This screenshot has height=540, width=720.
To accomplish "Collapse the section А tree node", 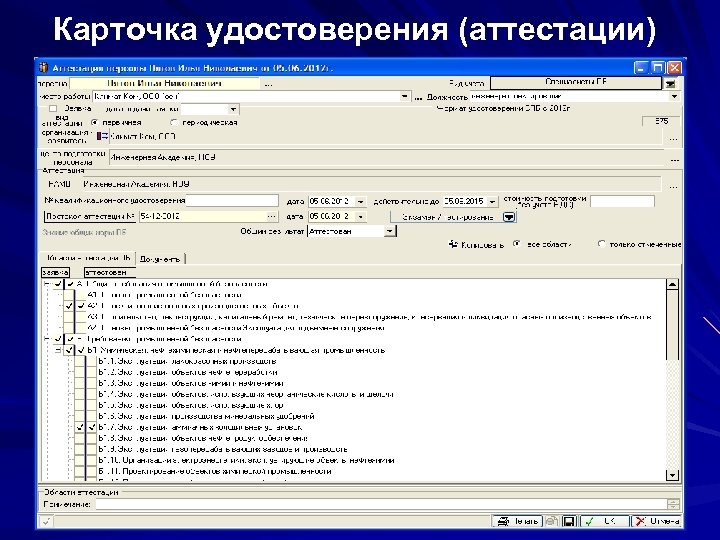I will (46, 284).
